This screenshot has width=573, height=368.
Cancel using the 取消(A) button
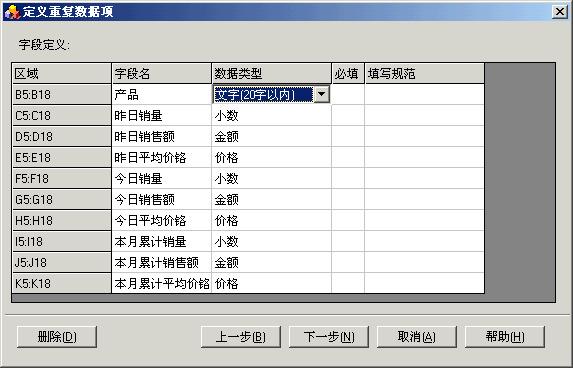tap(417, 337)
